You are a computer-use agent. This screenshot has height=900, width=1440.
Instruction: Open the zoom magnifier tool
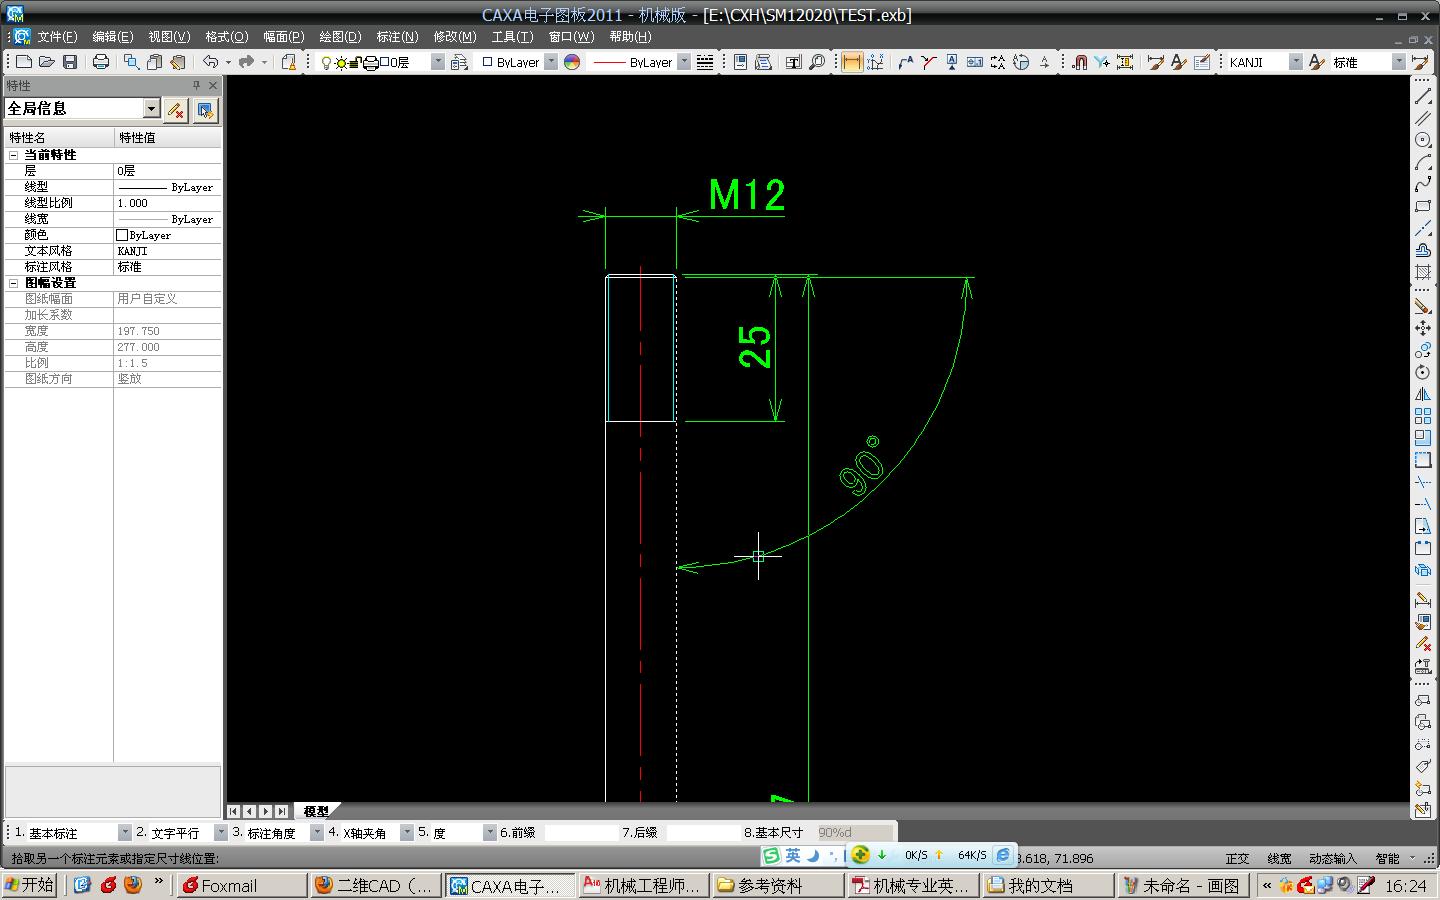[817, 62]
